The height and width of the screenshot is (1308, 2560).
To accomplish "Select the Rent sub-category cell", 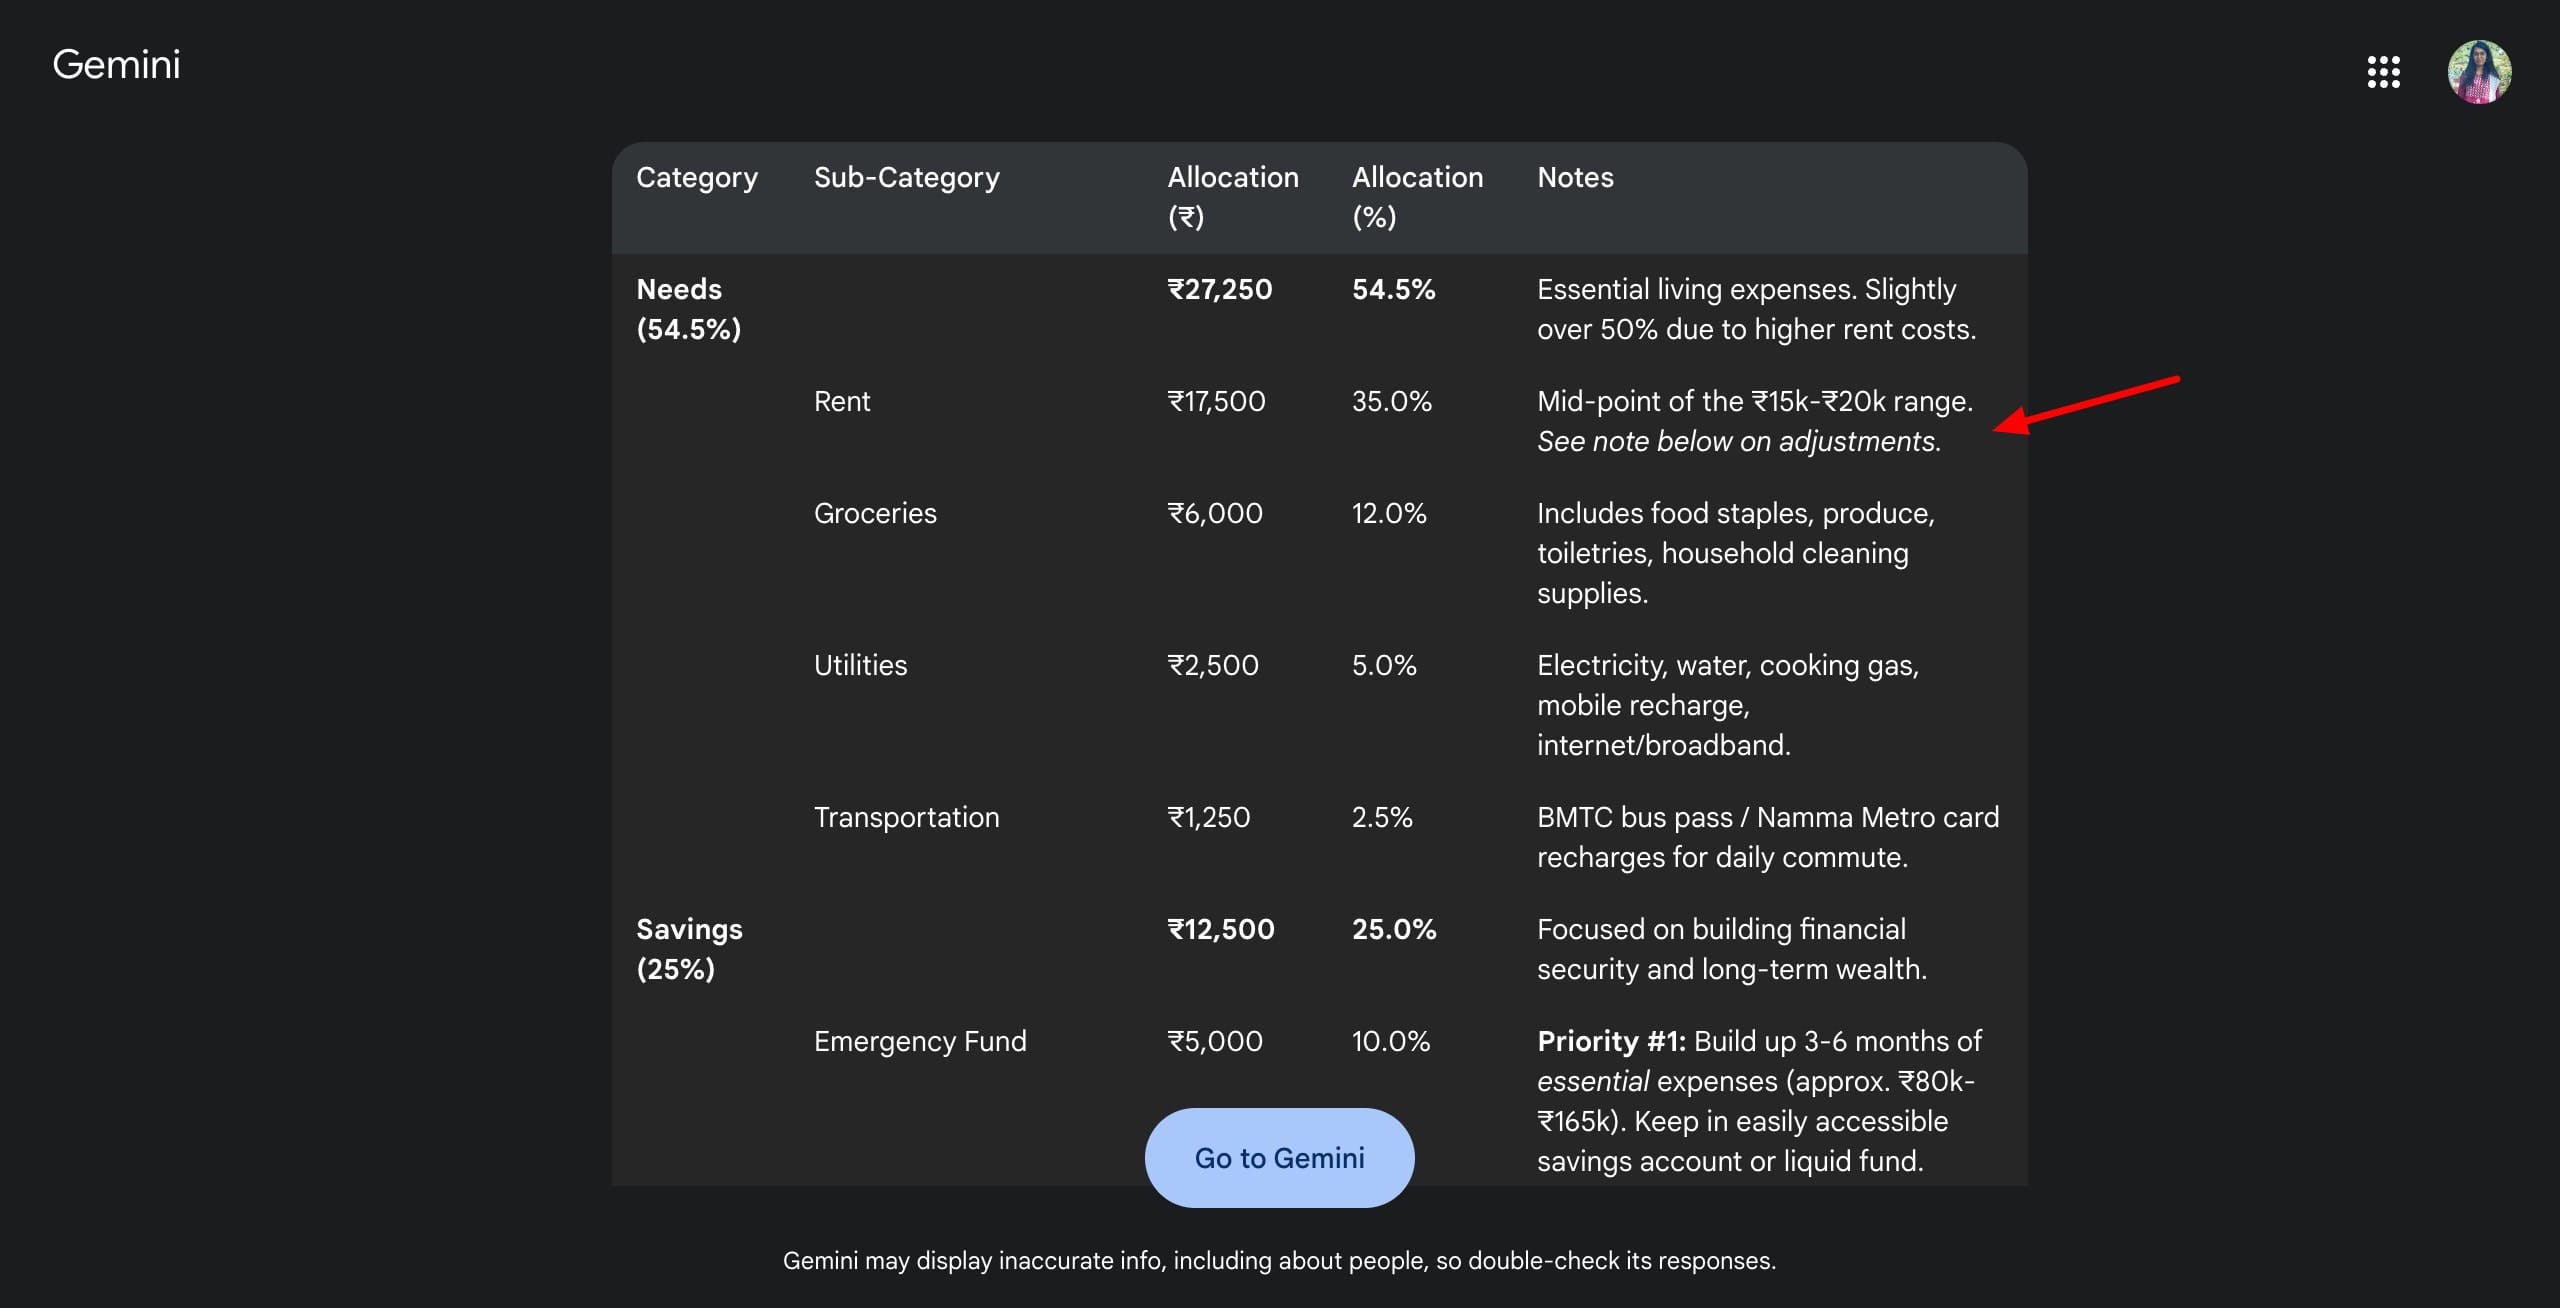I will coord(841,402).
